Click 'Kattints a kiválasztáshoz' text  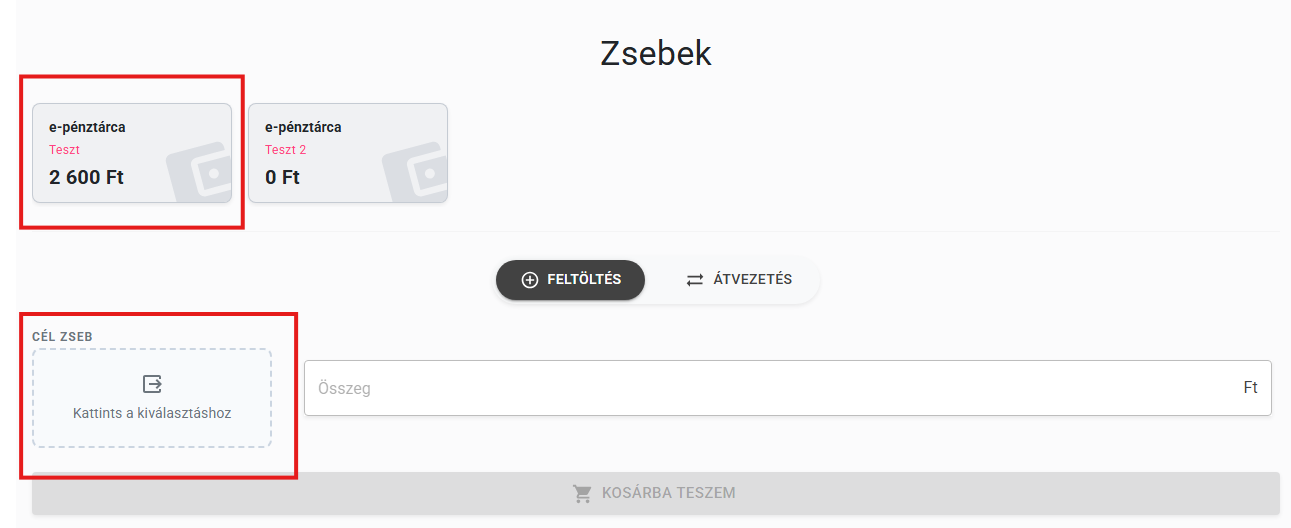click(152, 413)
